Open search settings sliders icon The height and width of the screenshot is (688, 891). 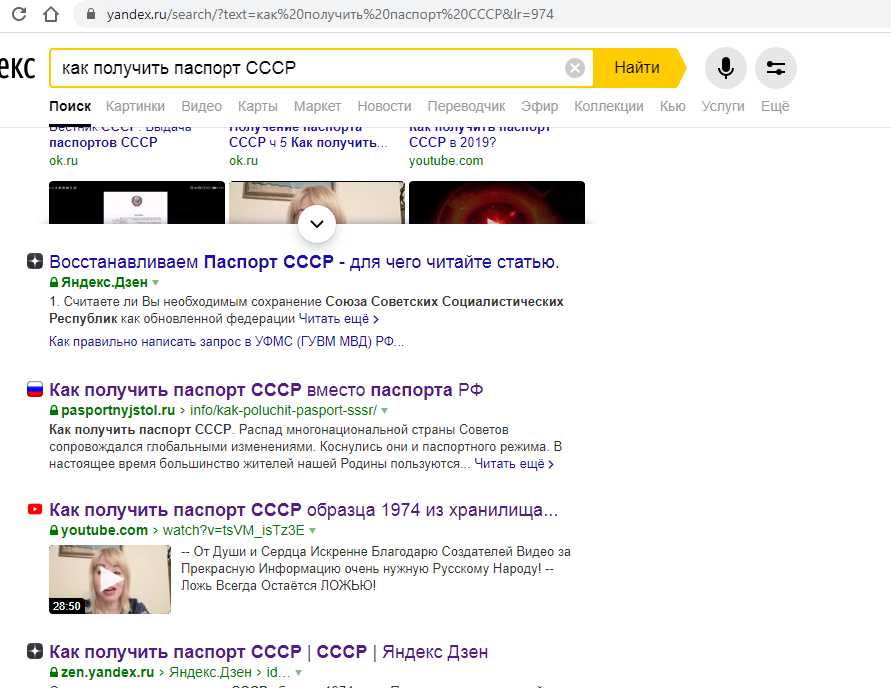pos(776,68)
